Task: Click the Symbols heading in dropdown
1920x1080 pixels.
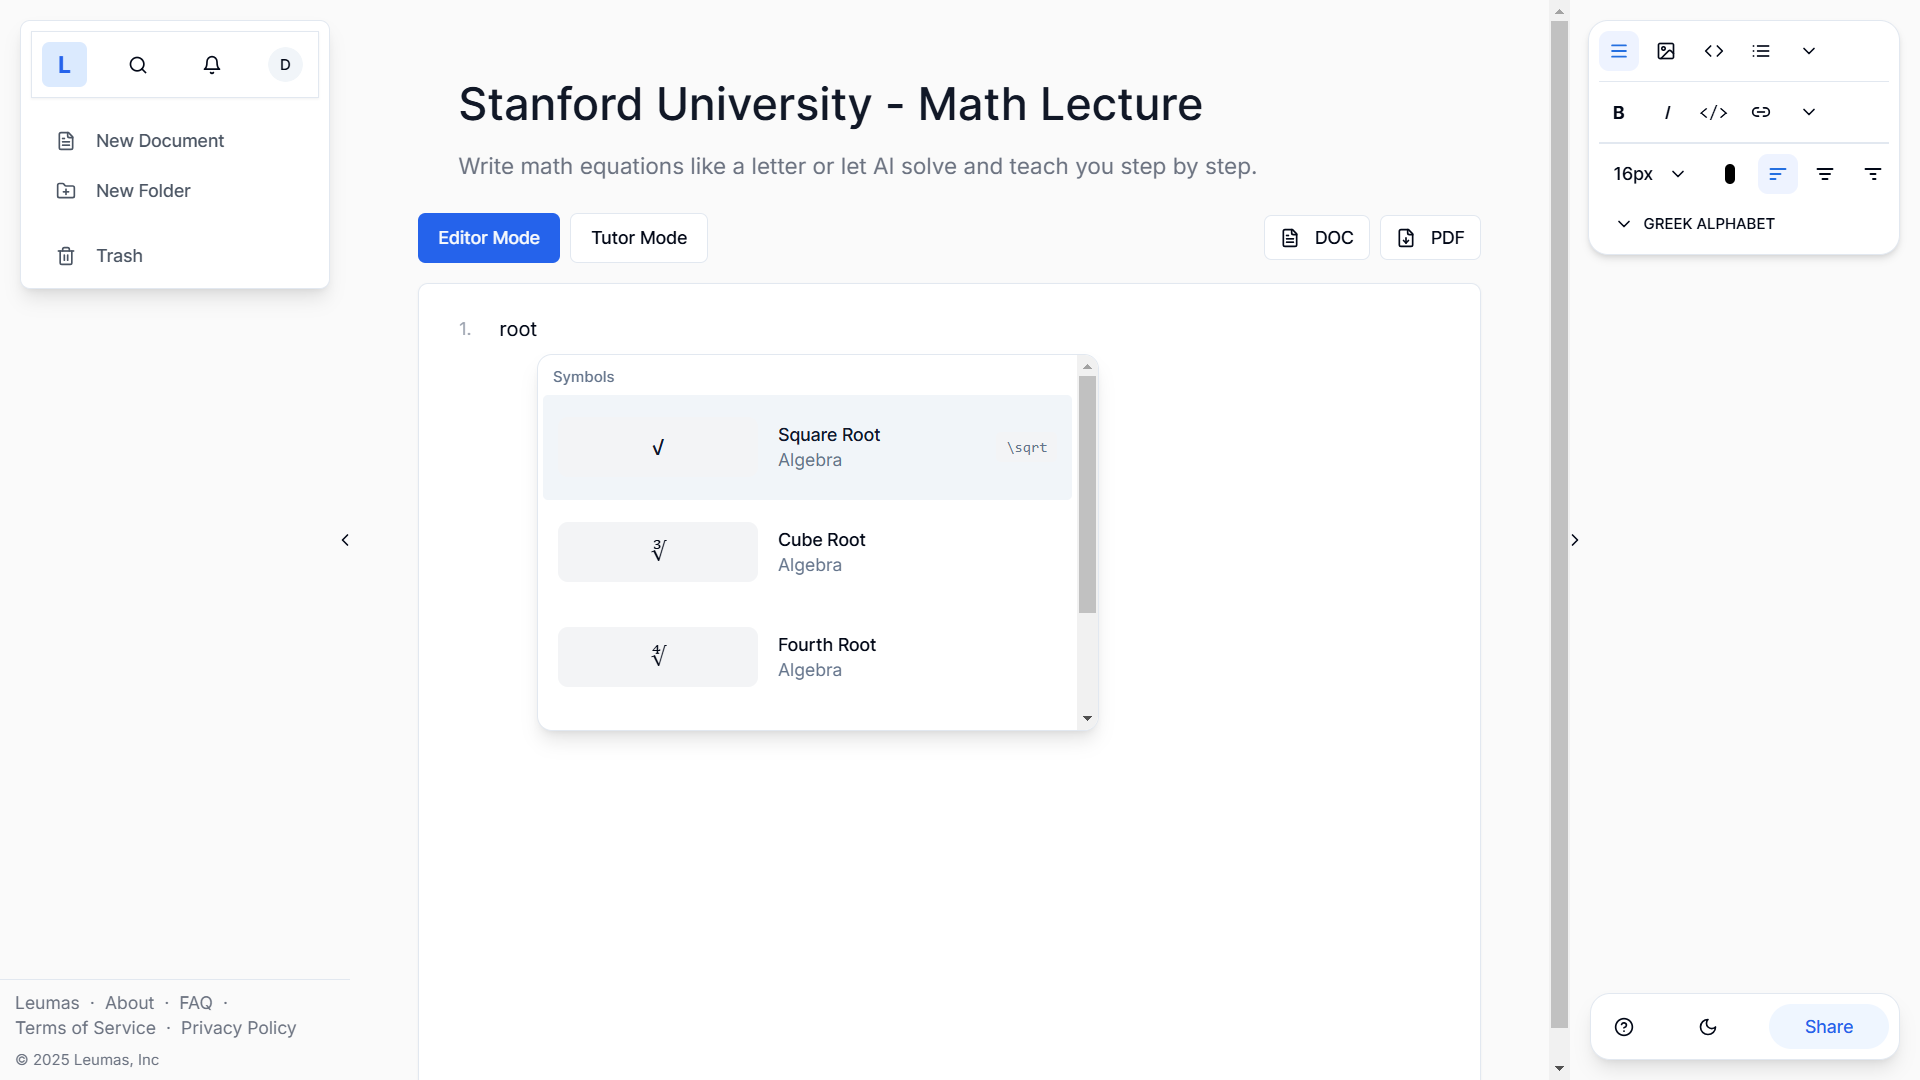Action: pyautogui.click(x=584, y=377)
